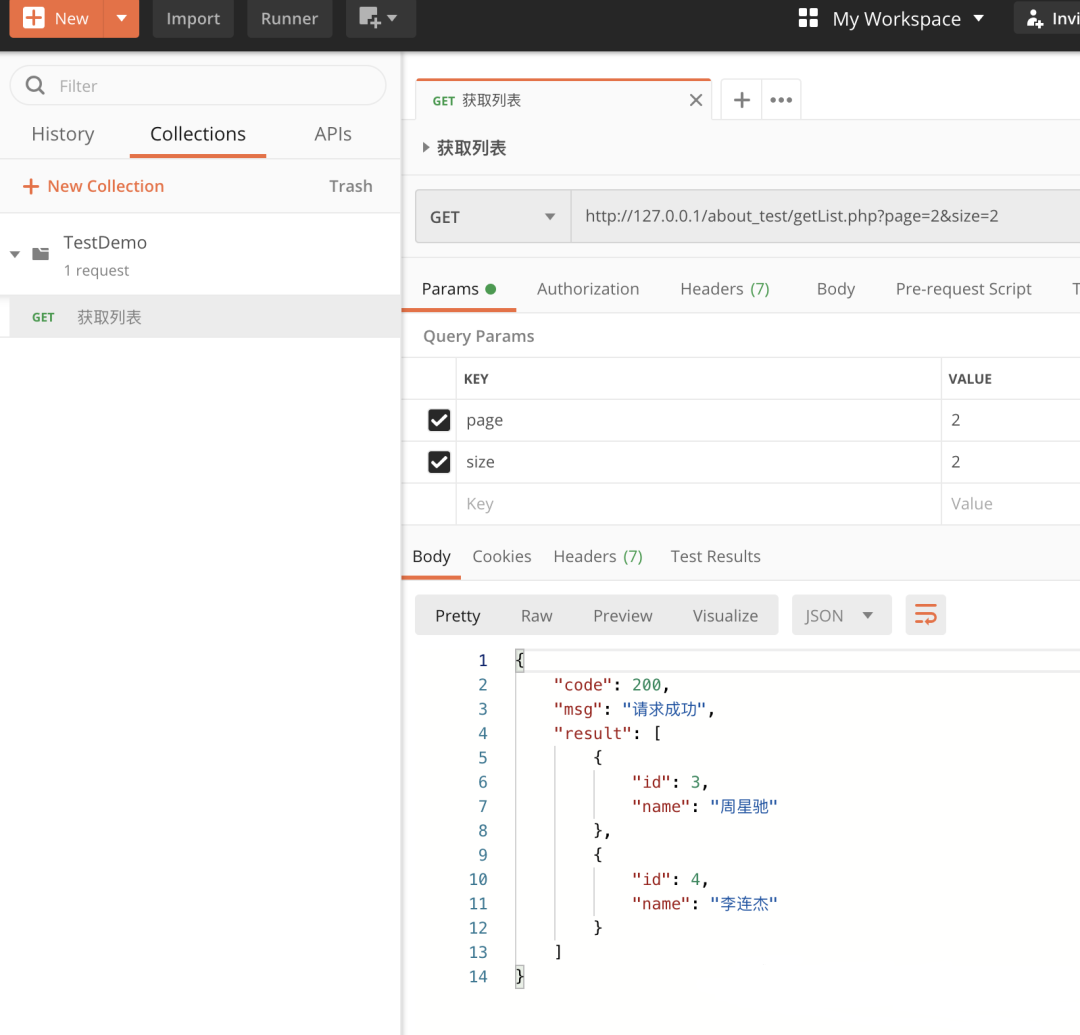
Task: Uncheck the size parameter checkbox
Action: [x=439, y=461]
